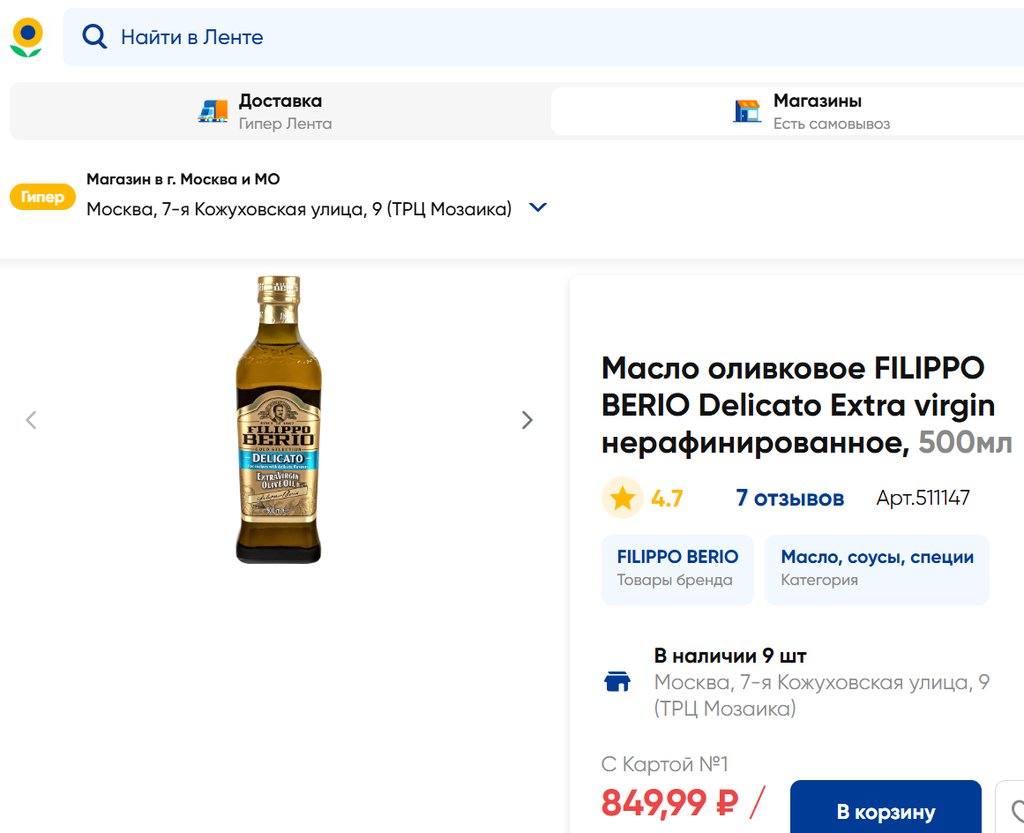Expand the store address dropdown chevron

coord(538,208)
